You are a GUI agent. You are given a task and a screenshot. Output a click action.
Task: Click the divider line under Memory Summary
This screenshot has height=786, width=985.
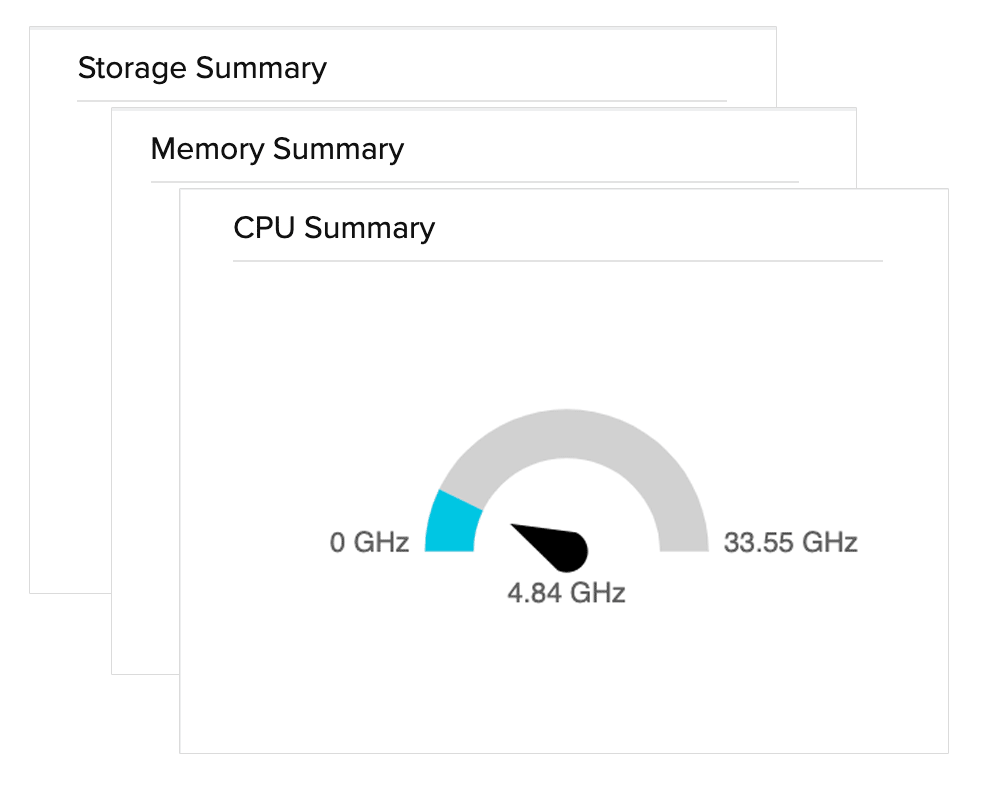click(x=475, y=182)
